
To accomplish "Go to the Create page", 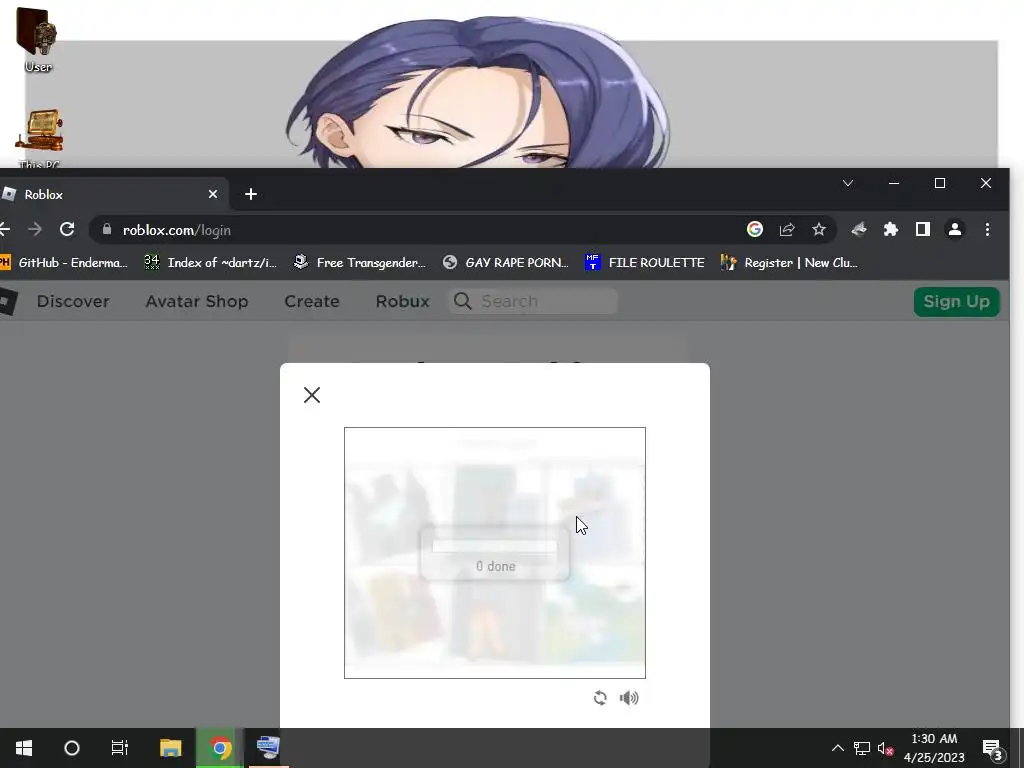I will pyautogui.click(x=312, y=301).
